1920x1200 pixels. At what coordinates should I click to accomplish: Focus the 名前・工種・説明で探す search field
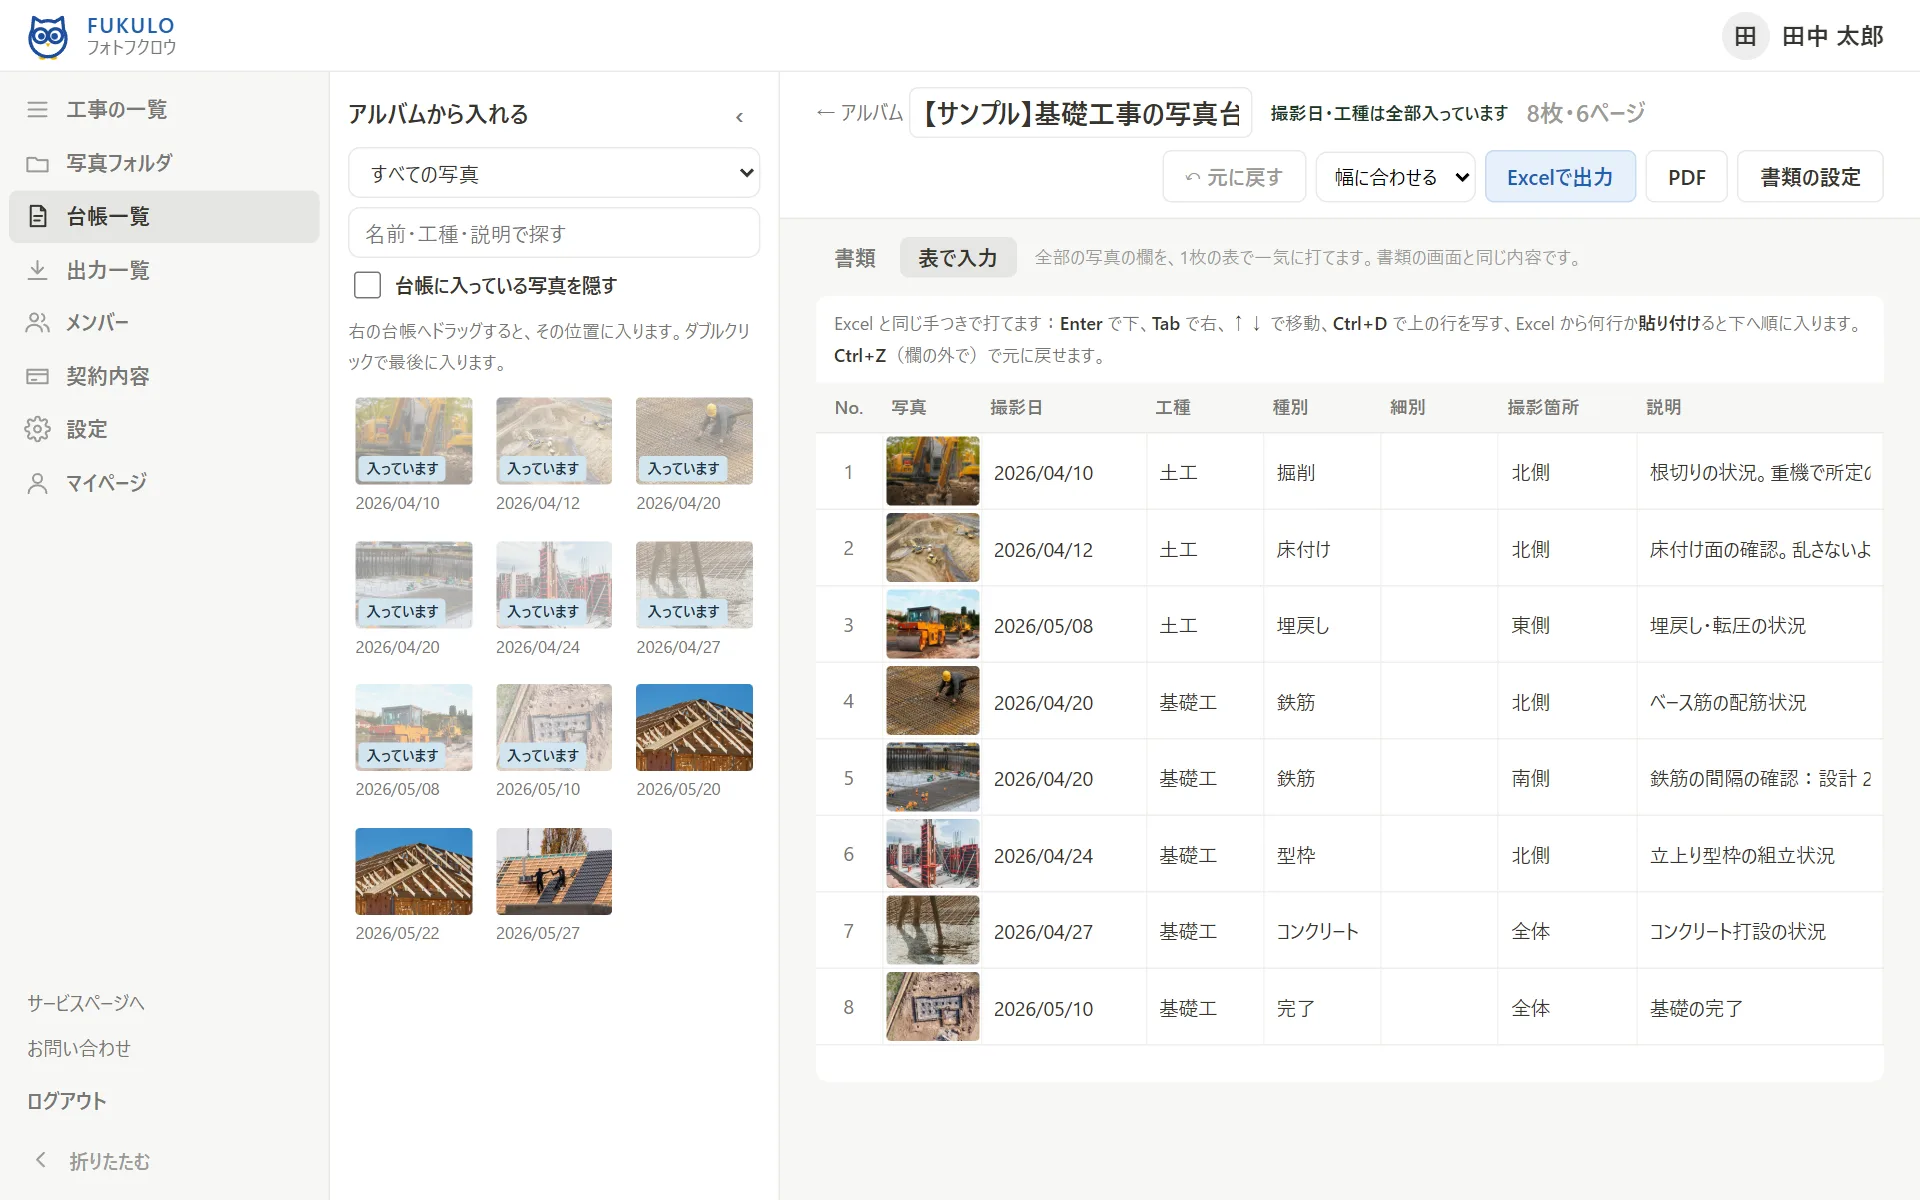point(554,233)
